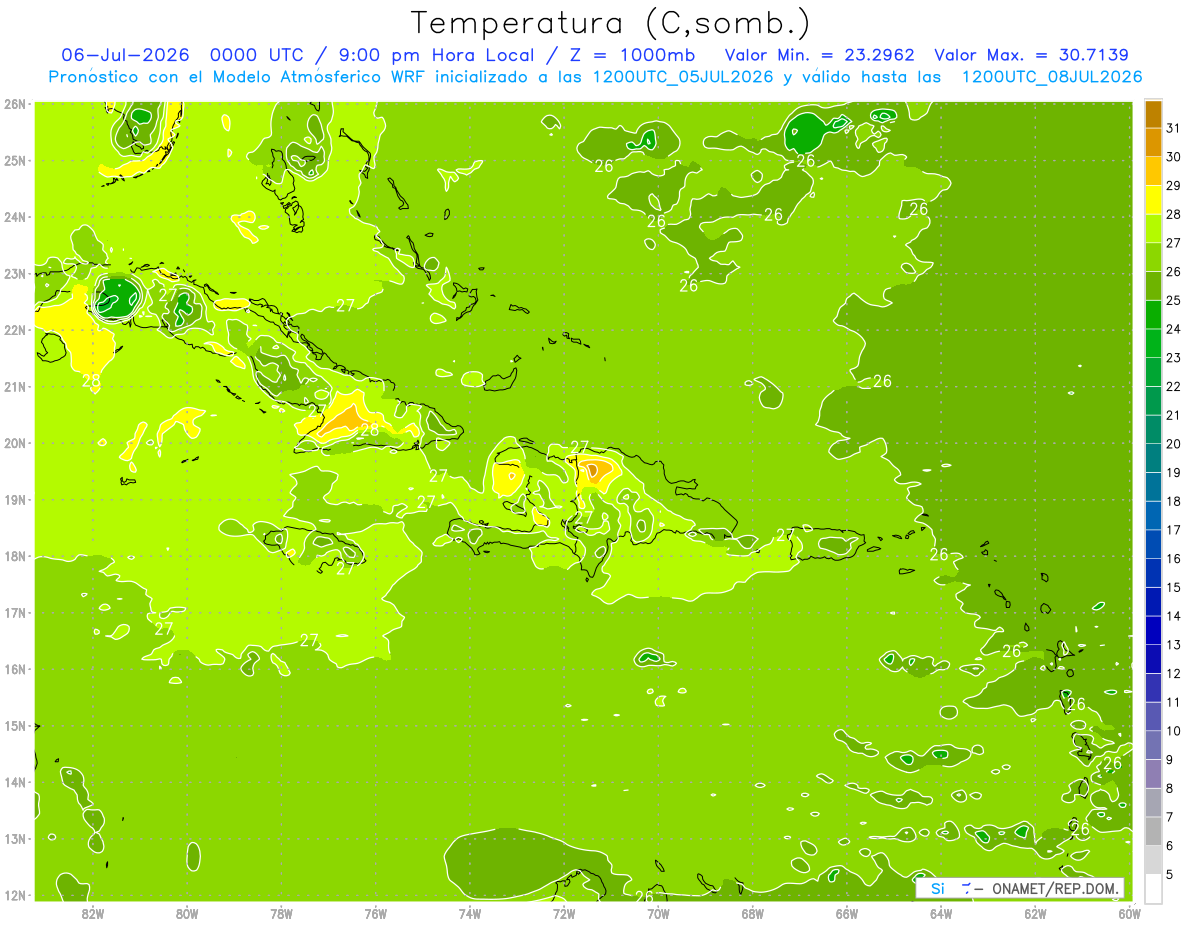Click the '60W' longitude axis label
The width and height of the screenshot is (1200, 927).
pos(1129,913)
